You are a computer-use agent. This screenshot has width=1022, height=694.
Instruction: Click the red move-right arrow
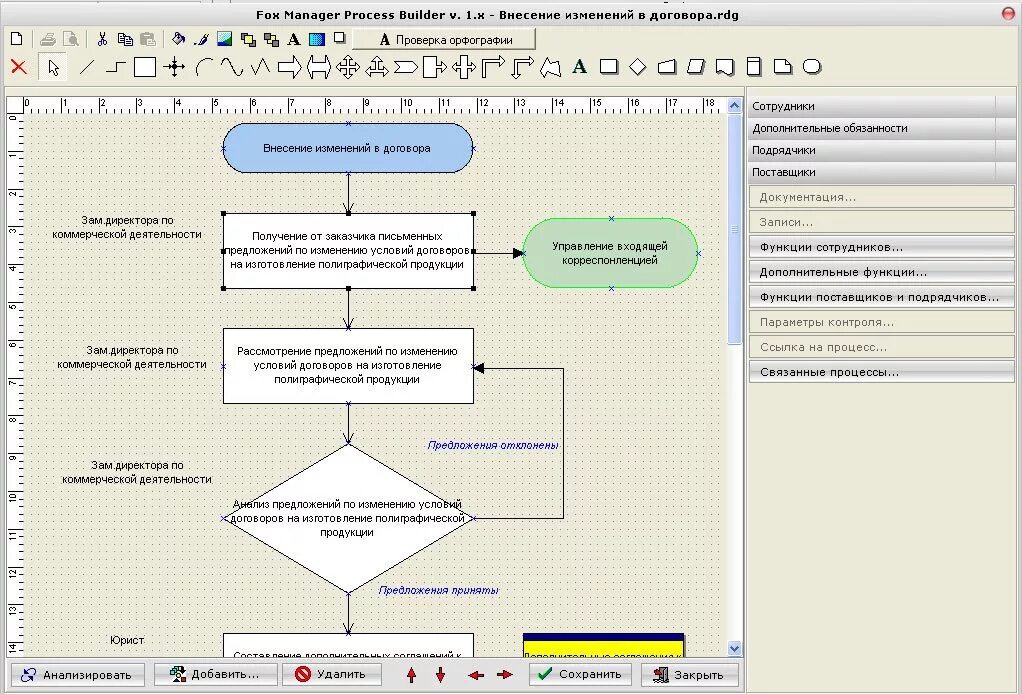(x=504, y=675)
